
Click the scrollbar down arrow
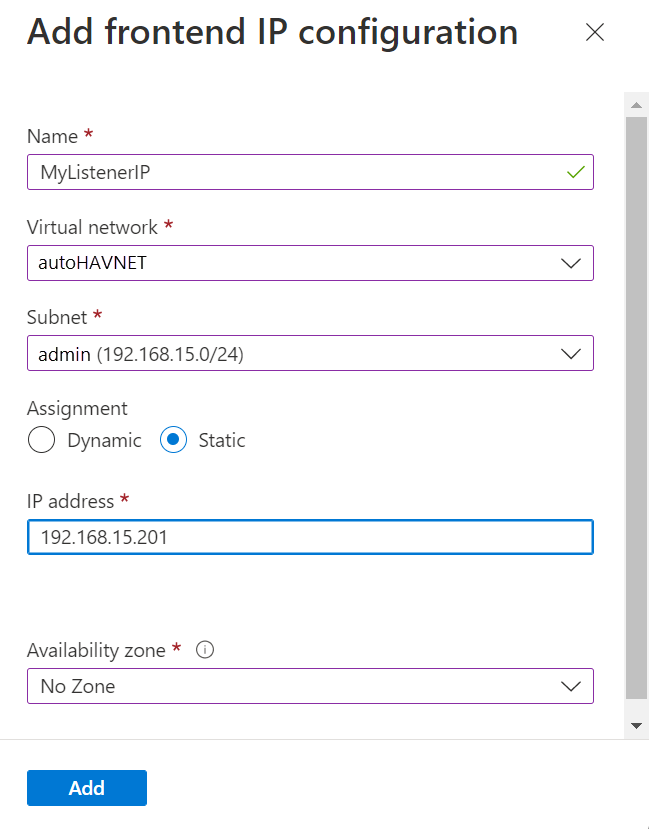[636, 725]
